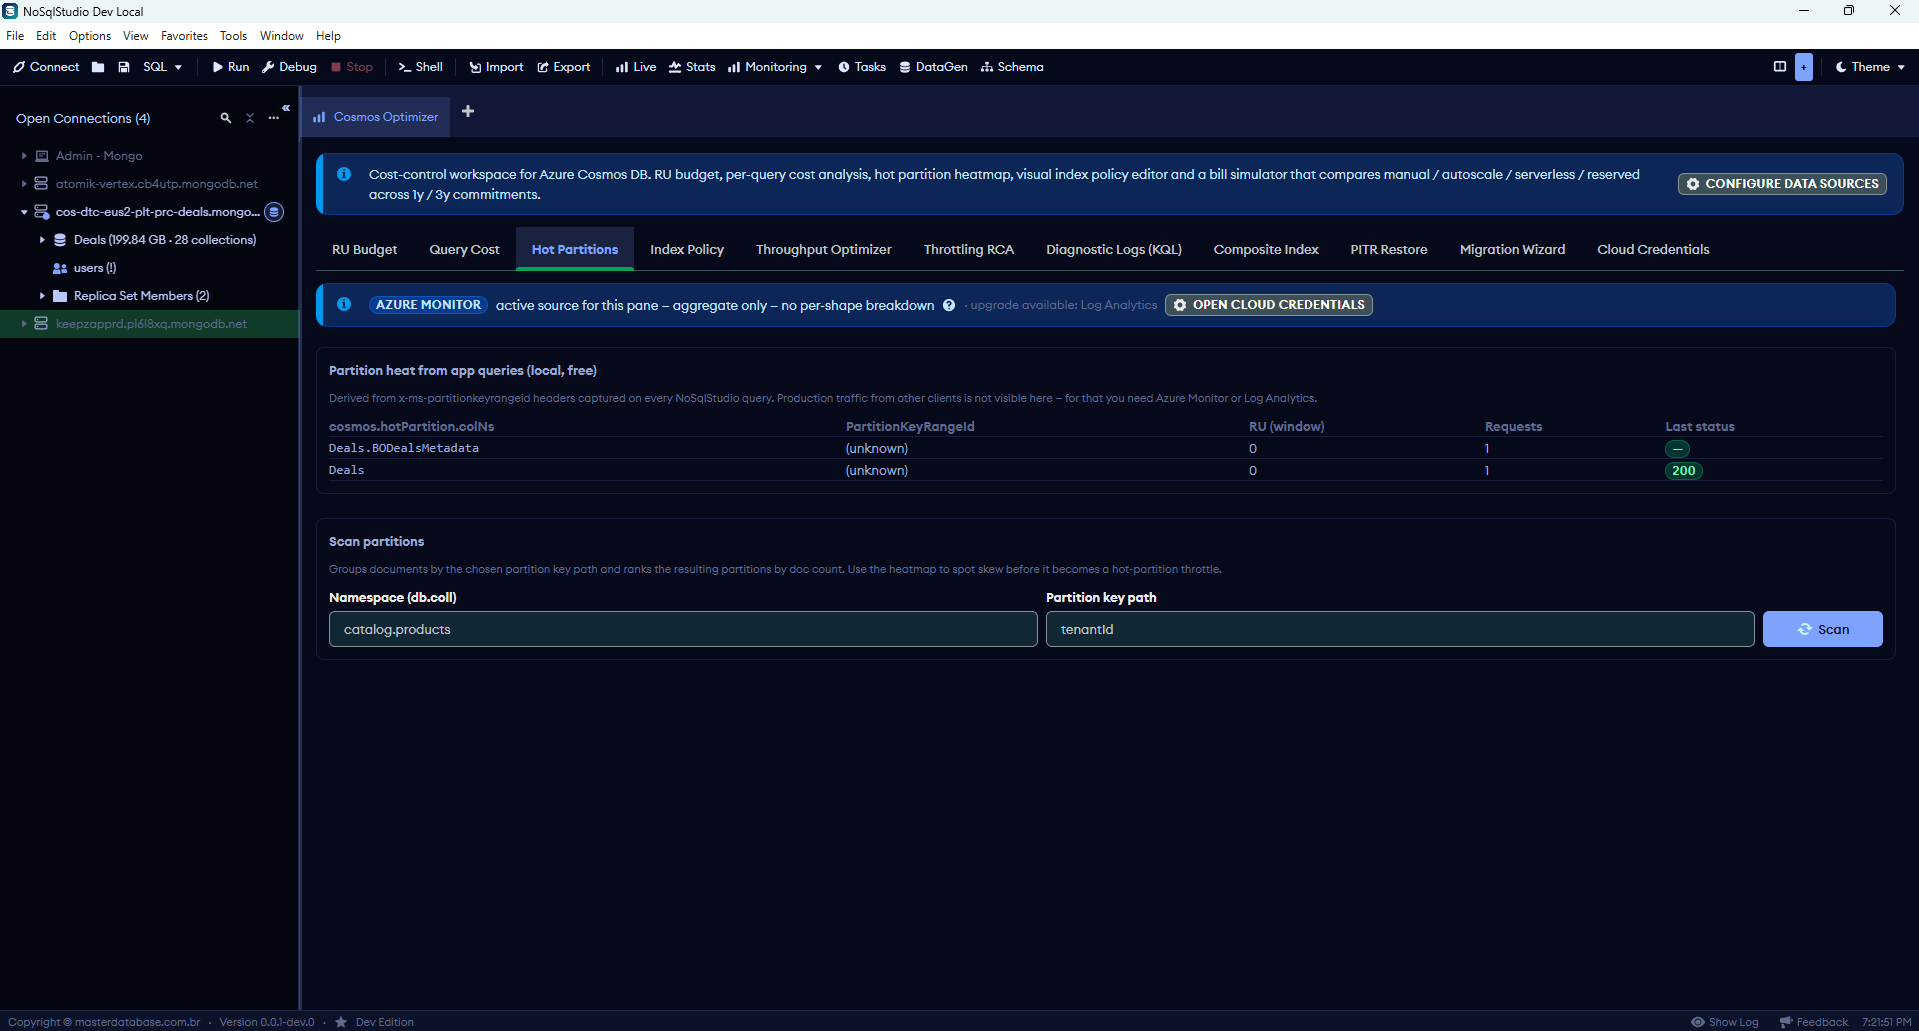
Task: Expand the Deals database node
Action: [x=42, y=240]
